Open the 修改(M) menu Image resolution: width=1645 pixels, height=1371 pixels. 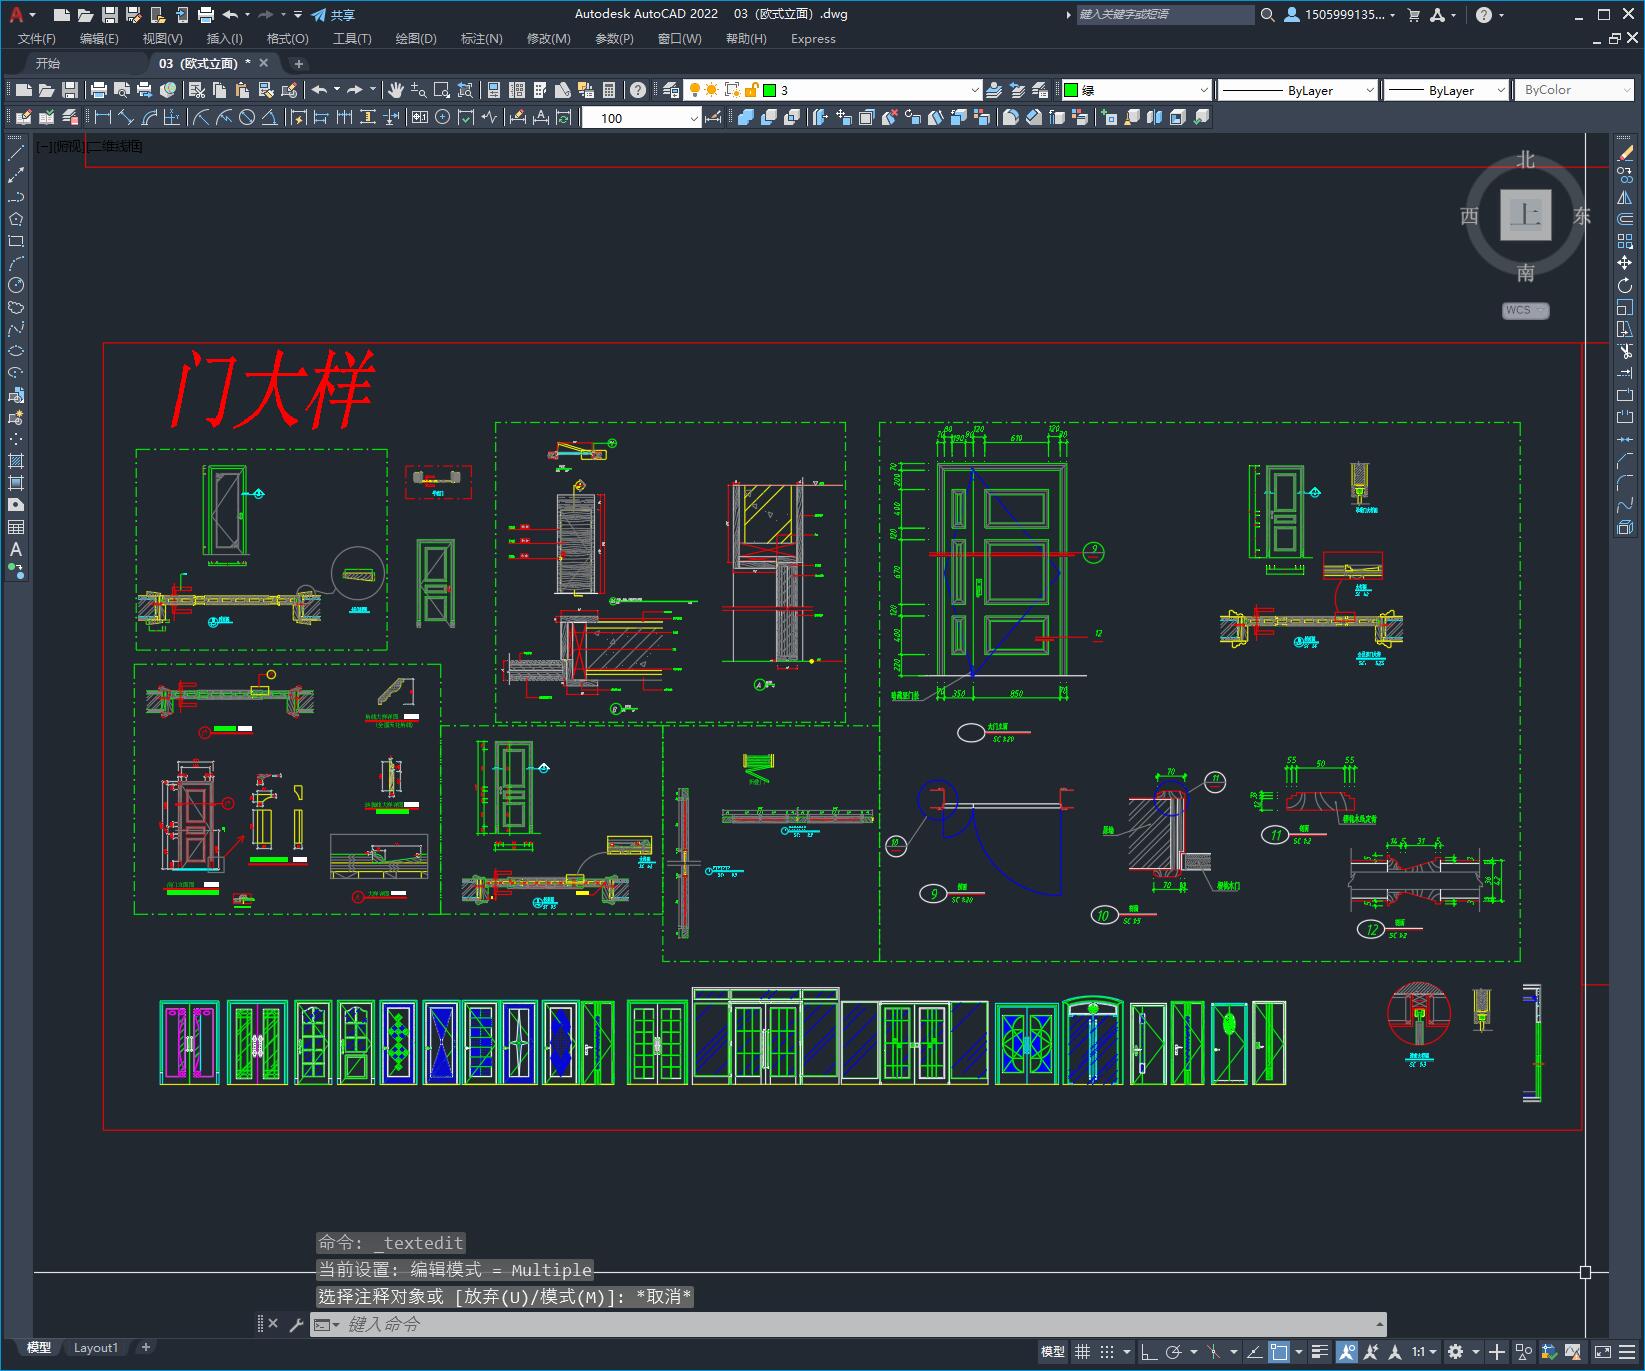(x=548, y=39)
